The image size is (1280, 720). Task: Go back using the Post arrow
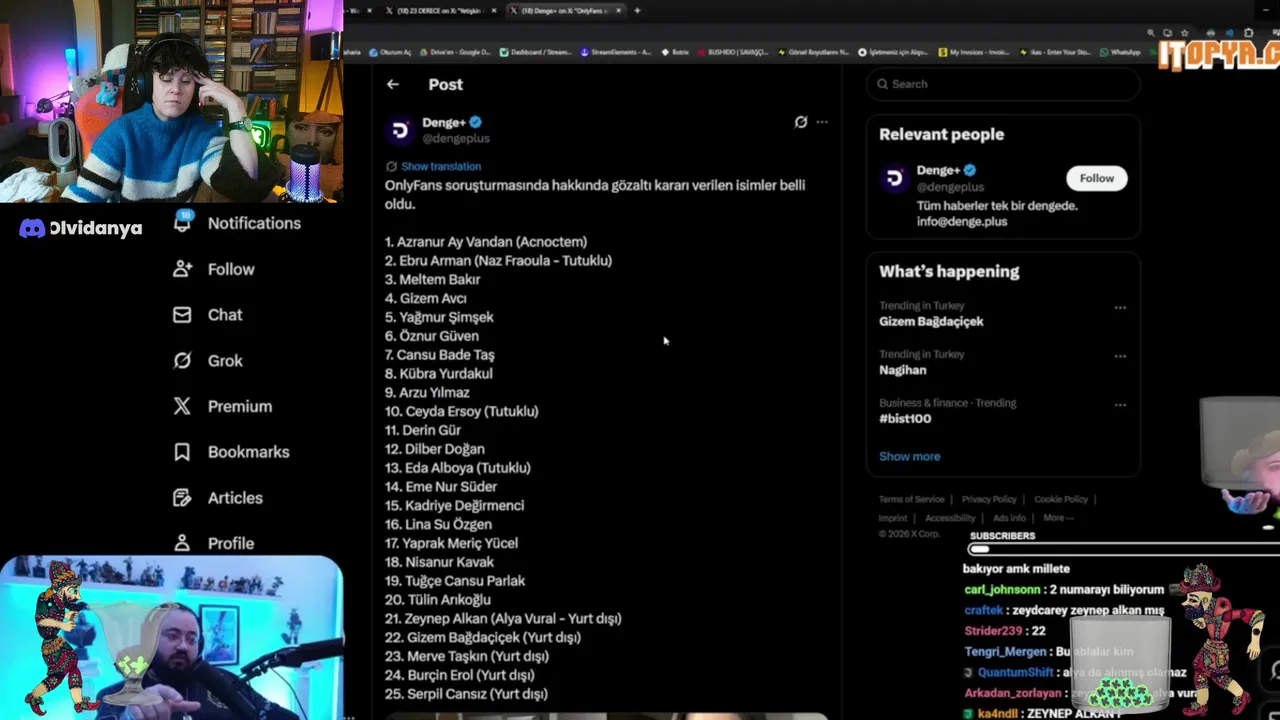pos(393,85)
